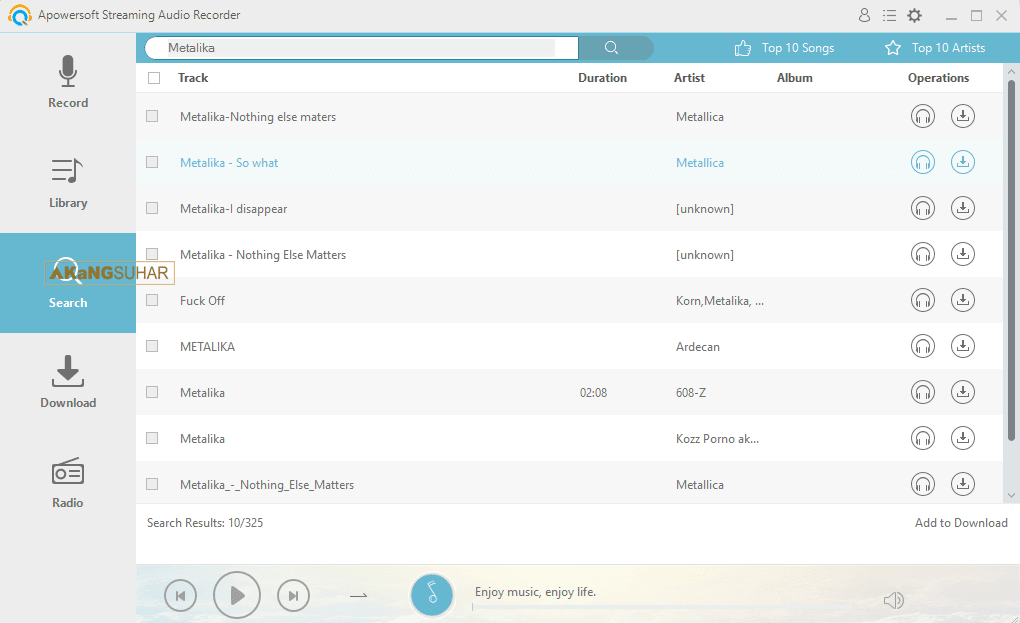Listen to Metalika by Kozz Porno

click(x=922, y=438)
